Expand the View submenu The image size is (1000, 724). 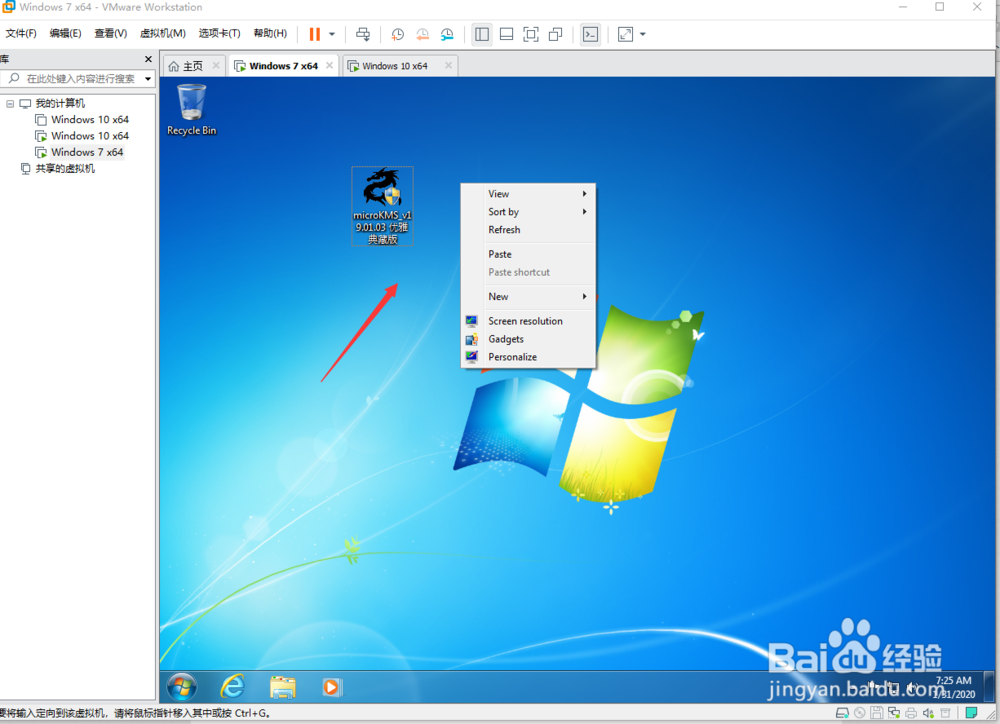click(528, 193)
